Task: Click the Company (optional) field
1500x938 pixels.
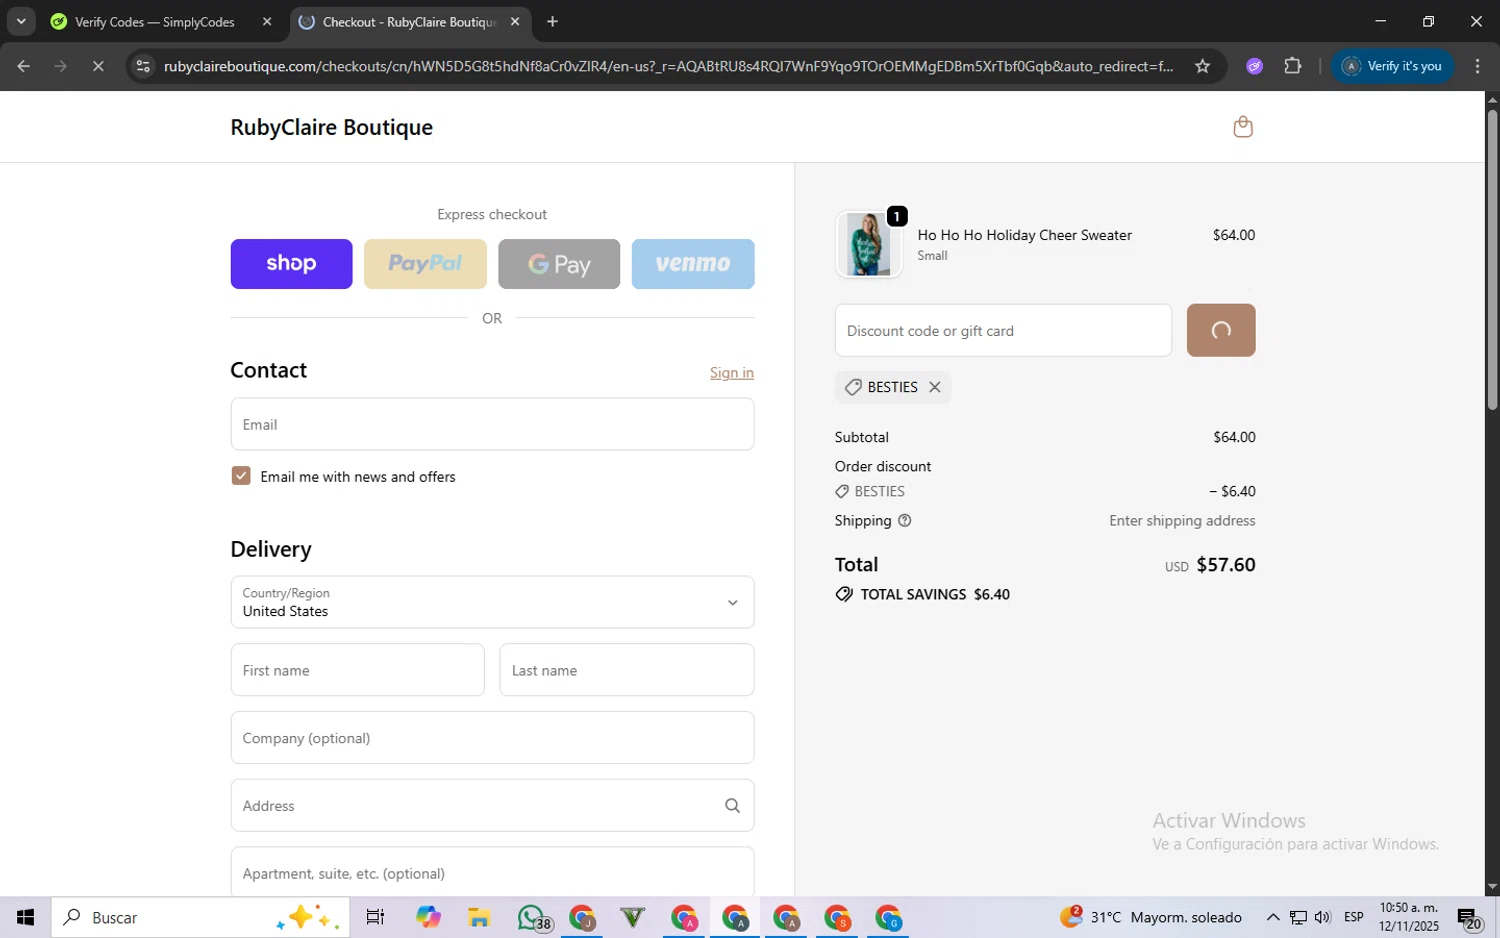Action: pos(492,738)
